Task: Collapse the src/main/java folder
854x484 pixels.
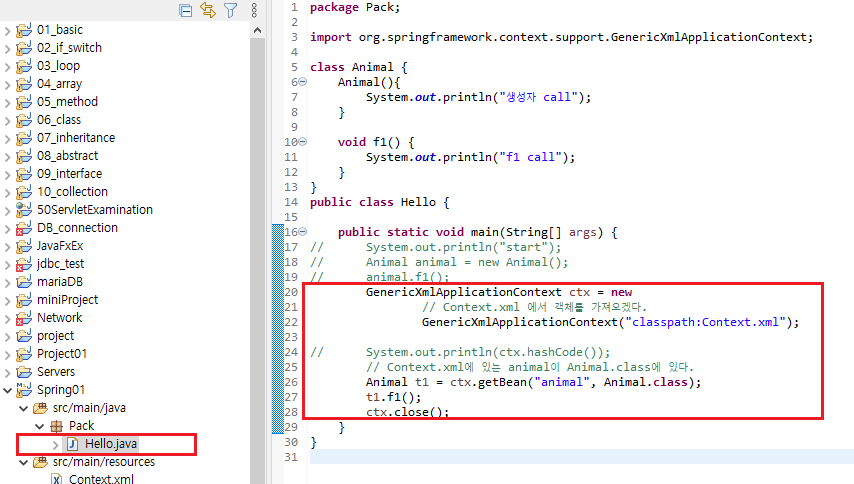Action: point(23,408)
